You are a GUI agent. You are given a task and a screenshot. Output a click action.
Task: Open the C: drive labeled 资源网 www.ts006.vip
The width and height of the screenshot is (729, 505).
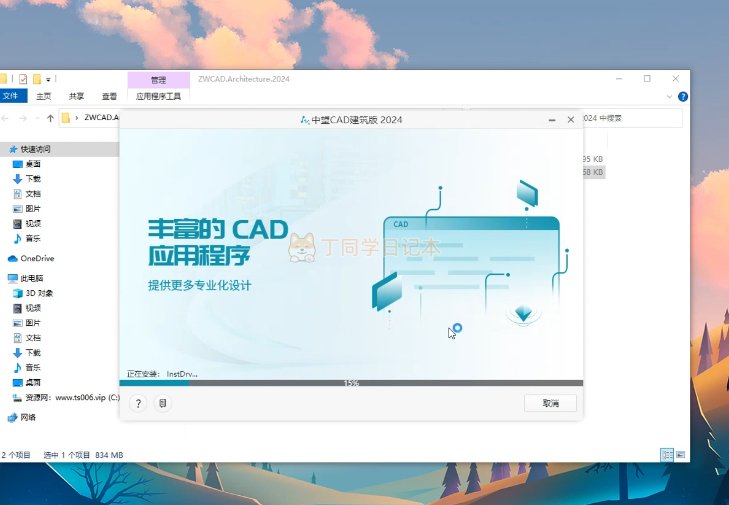pos(66,398)
